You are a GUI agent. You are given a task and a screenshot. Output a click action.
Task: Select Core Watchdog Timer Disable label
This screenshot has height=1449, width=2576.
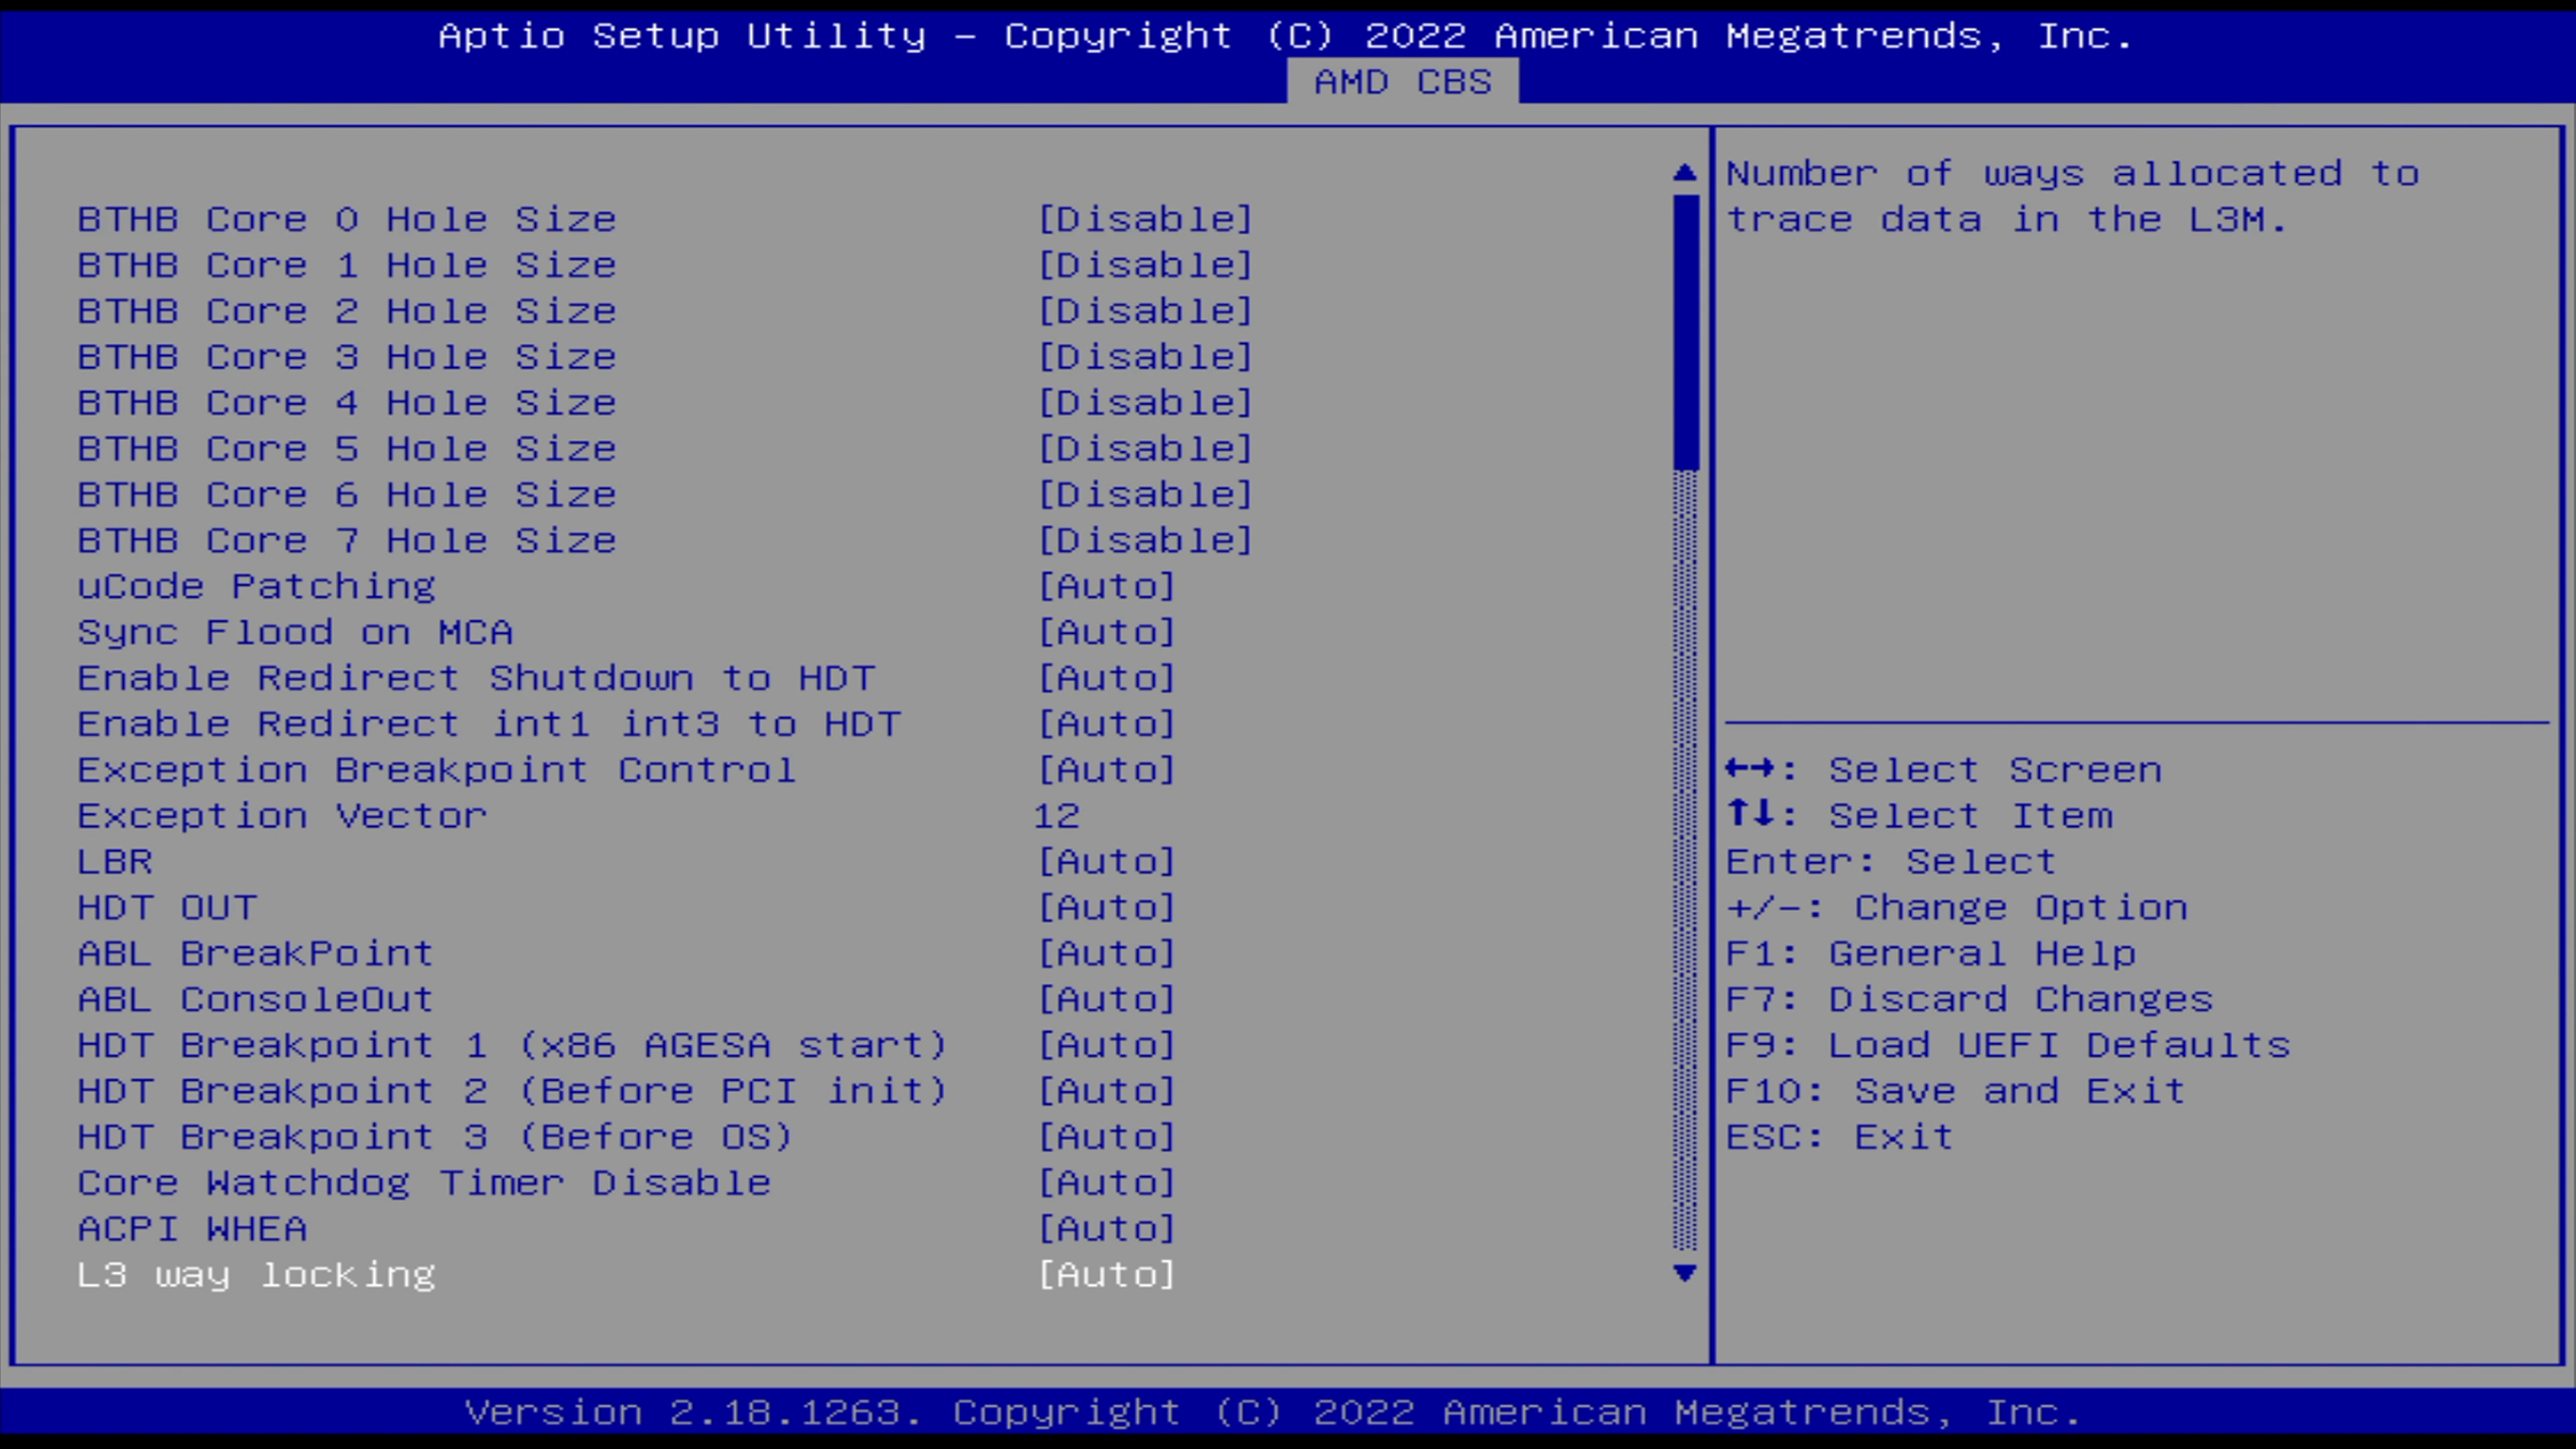coord(424,1183)
